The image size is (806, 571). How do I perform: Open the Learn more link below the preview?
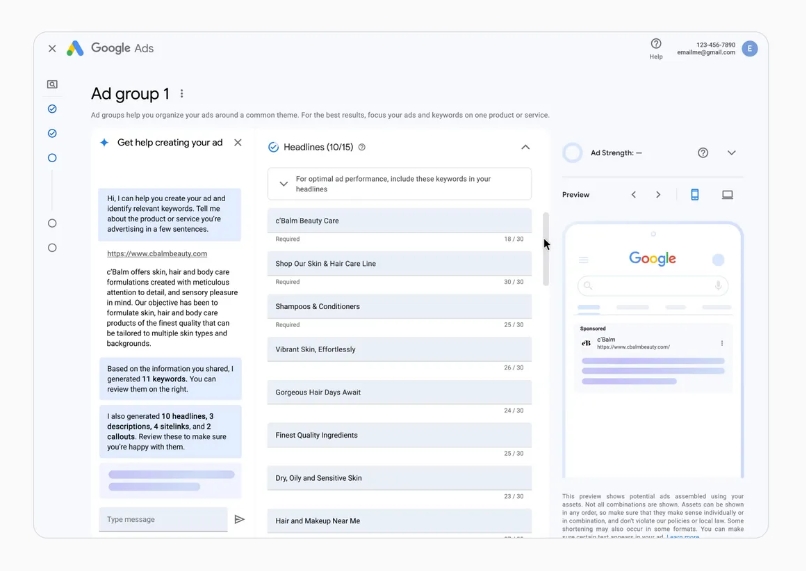(683, 537)
